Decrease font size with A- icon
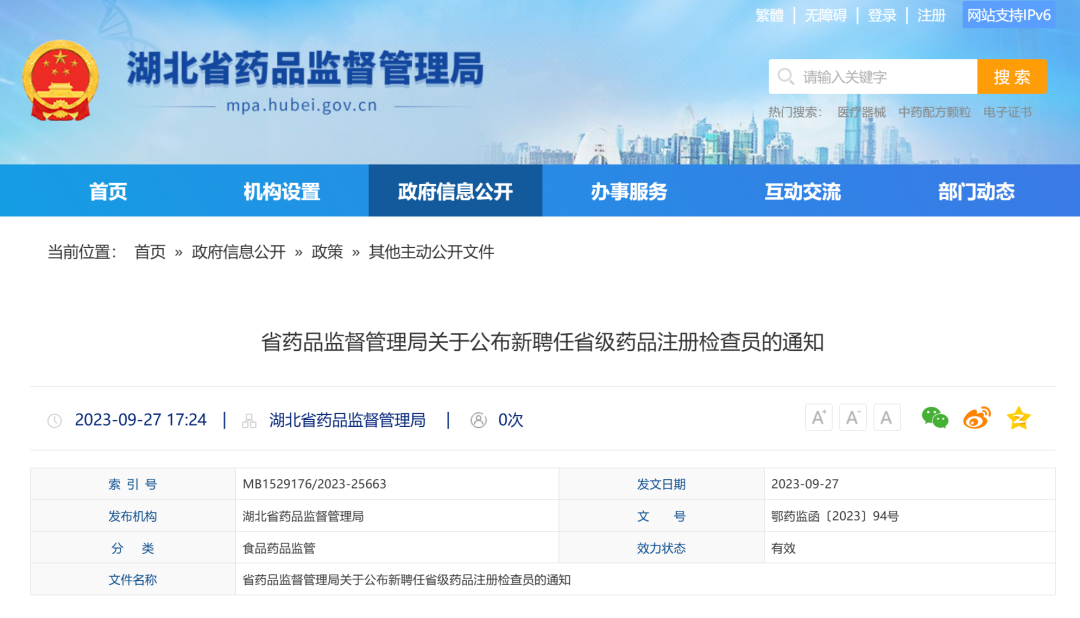 [852, 418]
